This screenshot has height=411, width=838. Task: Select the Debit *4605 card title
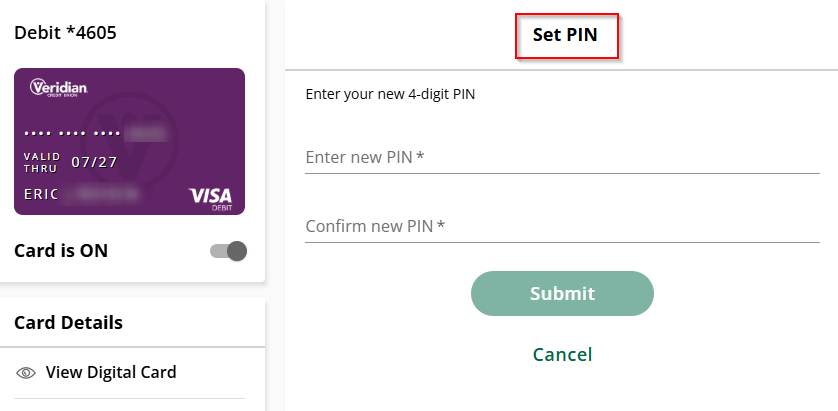65,33
